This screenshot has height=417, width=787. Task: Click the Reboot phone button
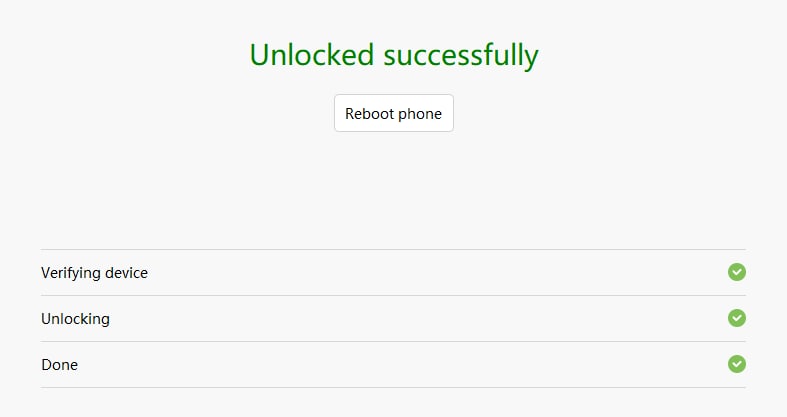coord(394,113)
